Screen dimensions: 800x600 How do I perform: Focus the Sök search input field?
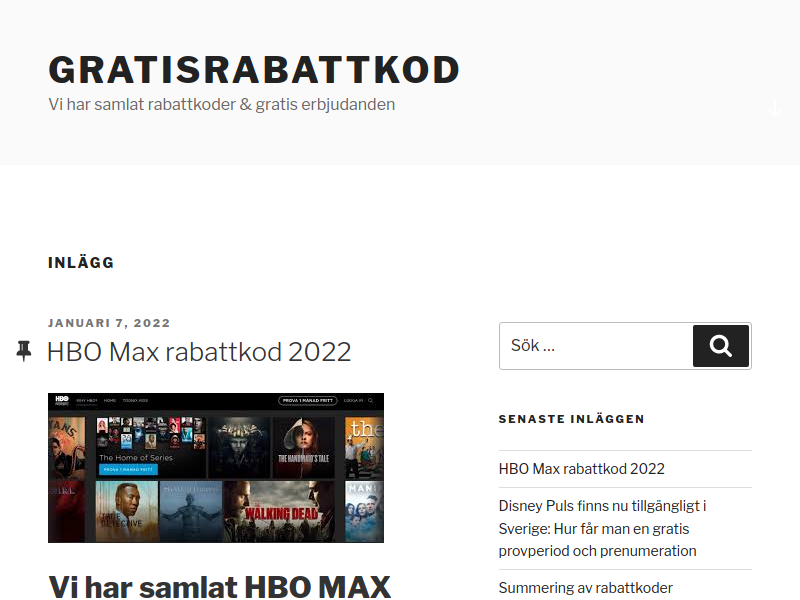[x=596, y=346]
